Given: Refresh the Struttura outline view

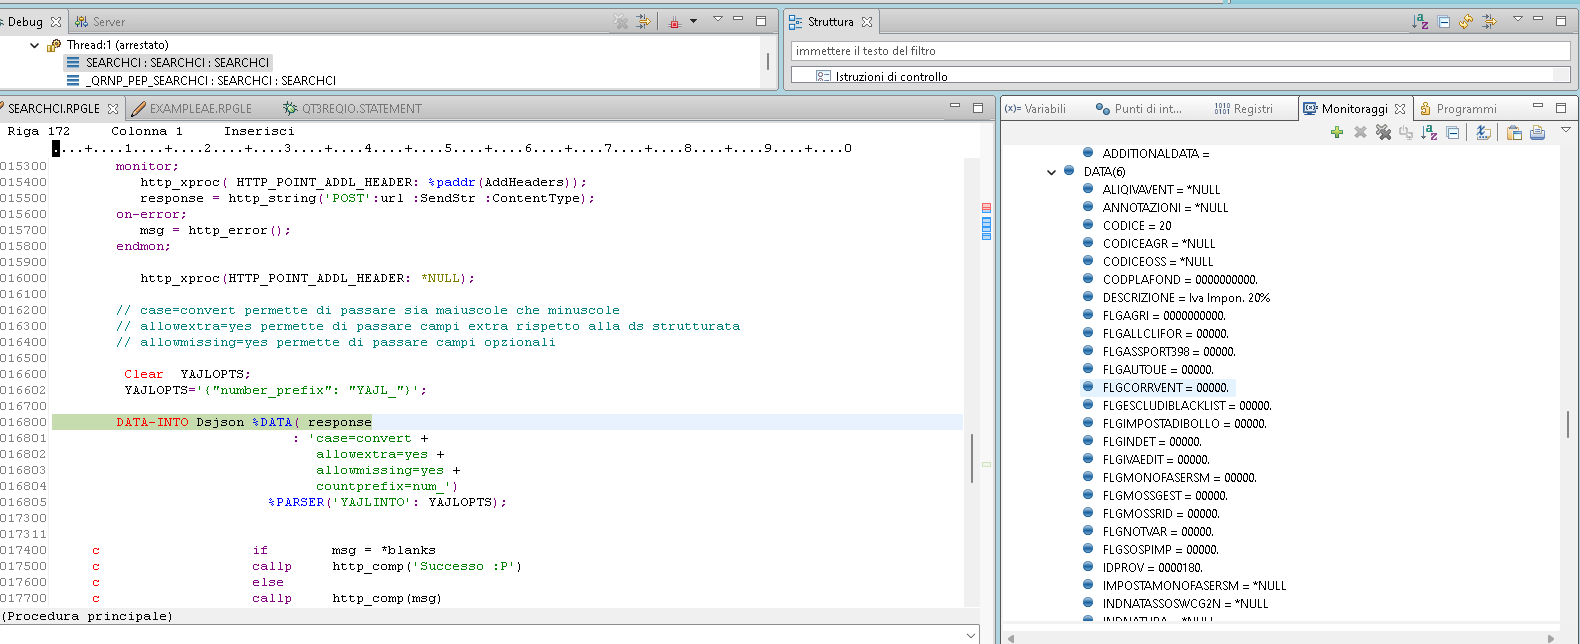Looking at the screenshot, I should tap(1466, 21).
